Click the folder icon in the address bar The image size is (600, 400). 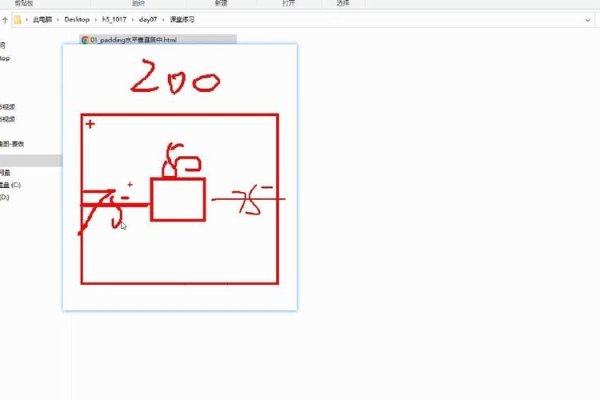click(17, 19)
